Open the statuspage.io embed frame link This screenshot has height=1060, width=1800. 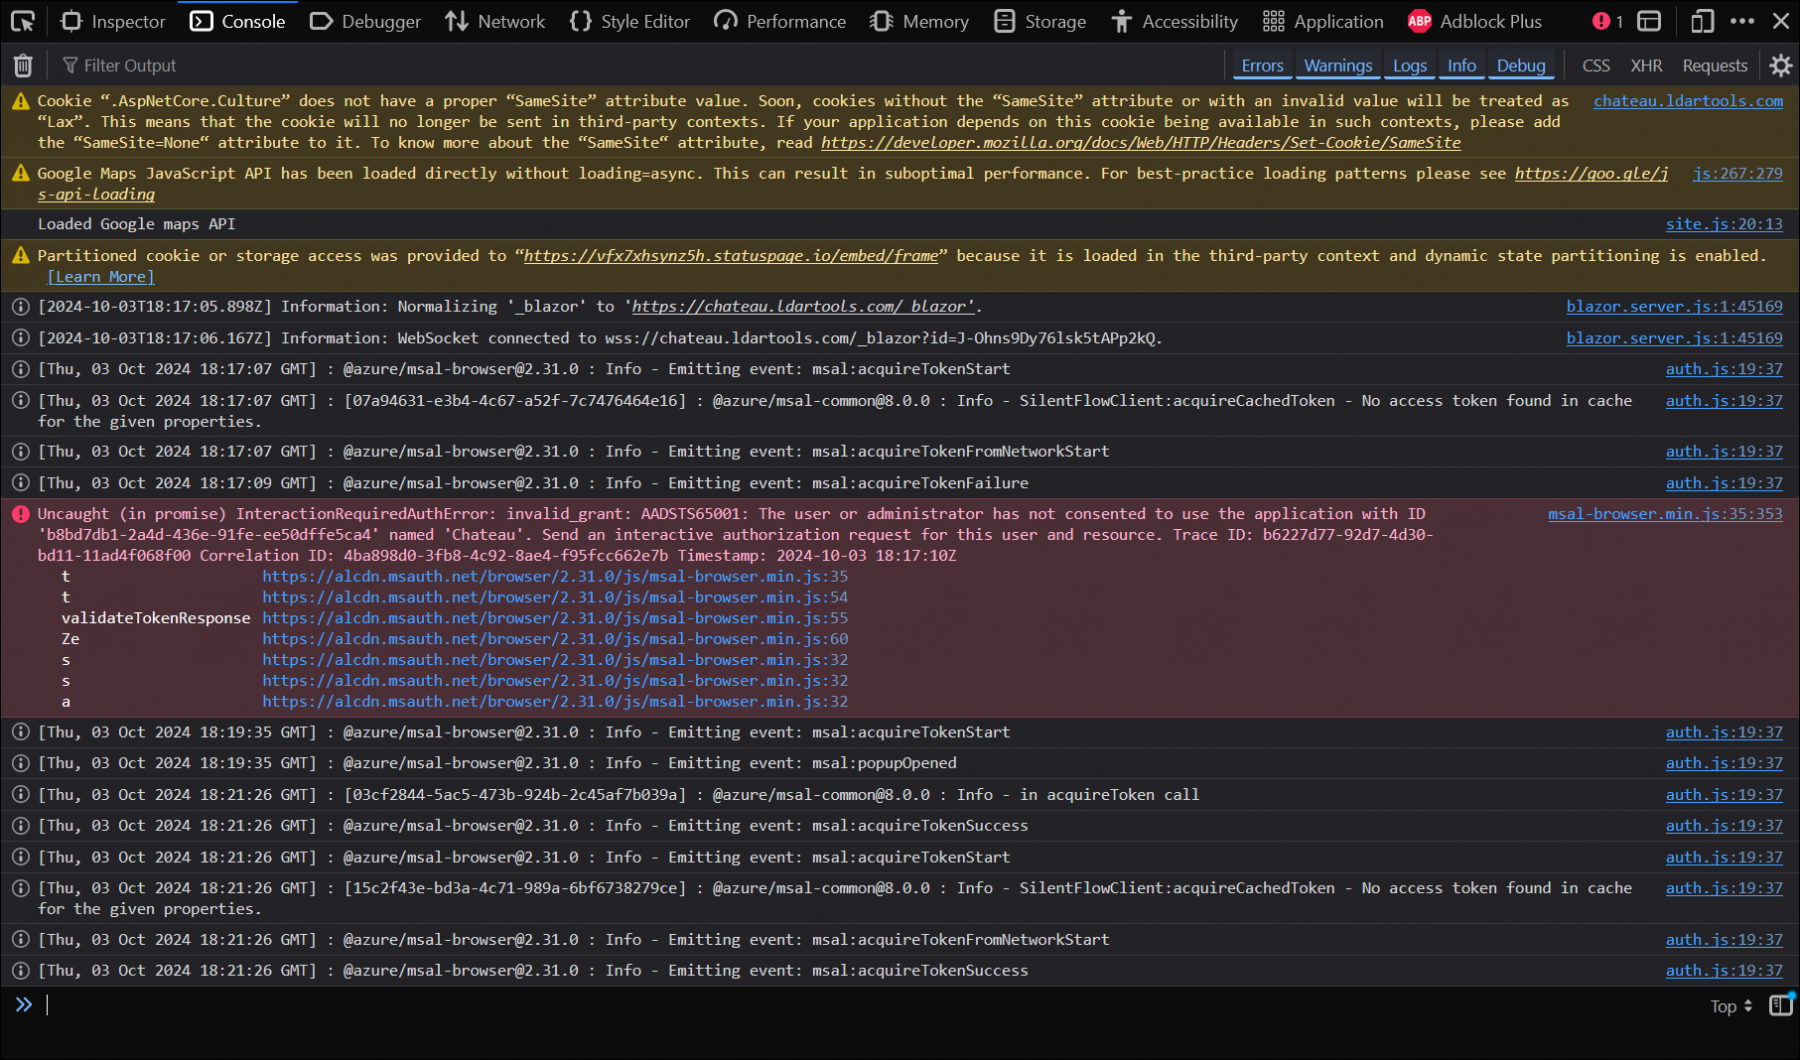(x=731, y=256)
